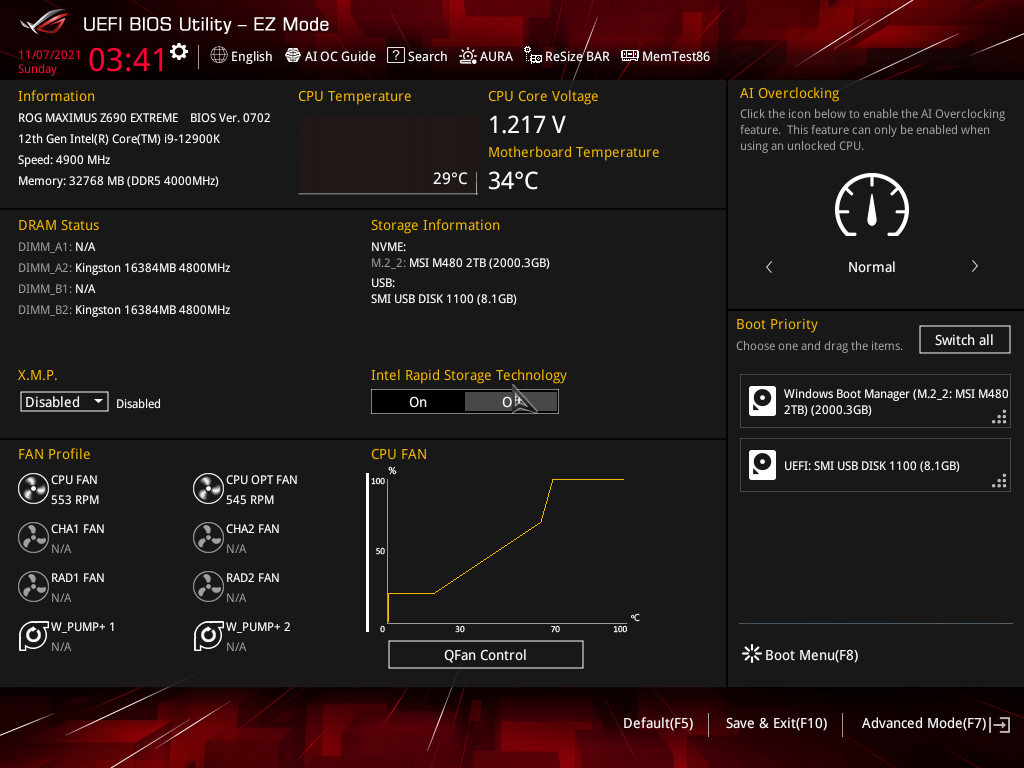Select UEFI SMI USB DISK boot entry
This screenshot has height=768, width=1024.
[x=875, y=465]
